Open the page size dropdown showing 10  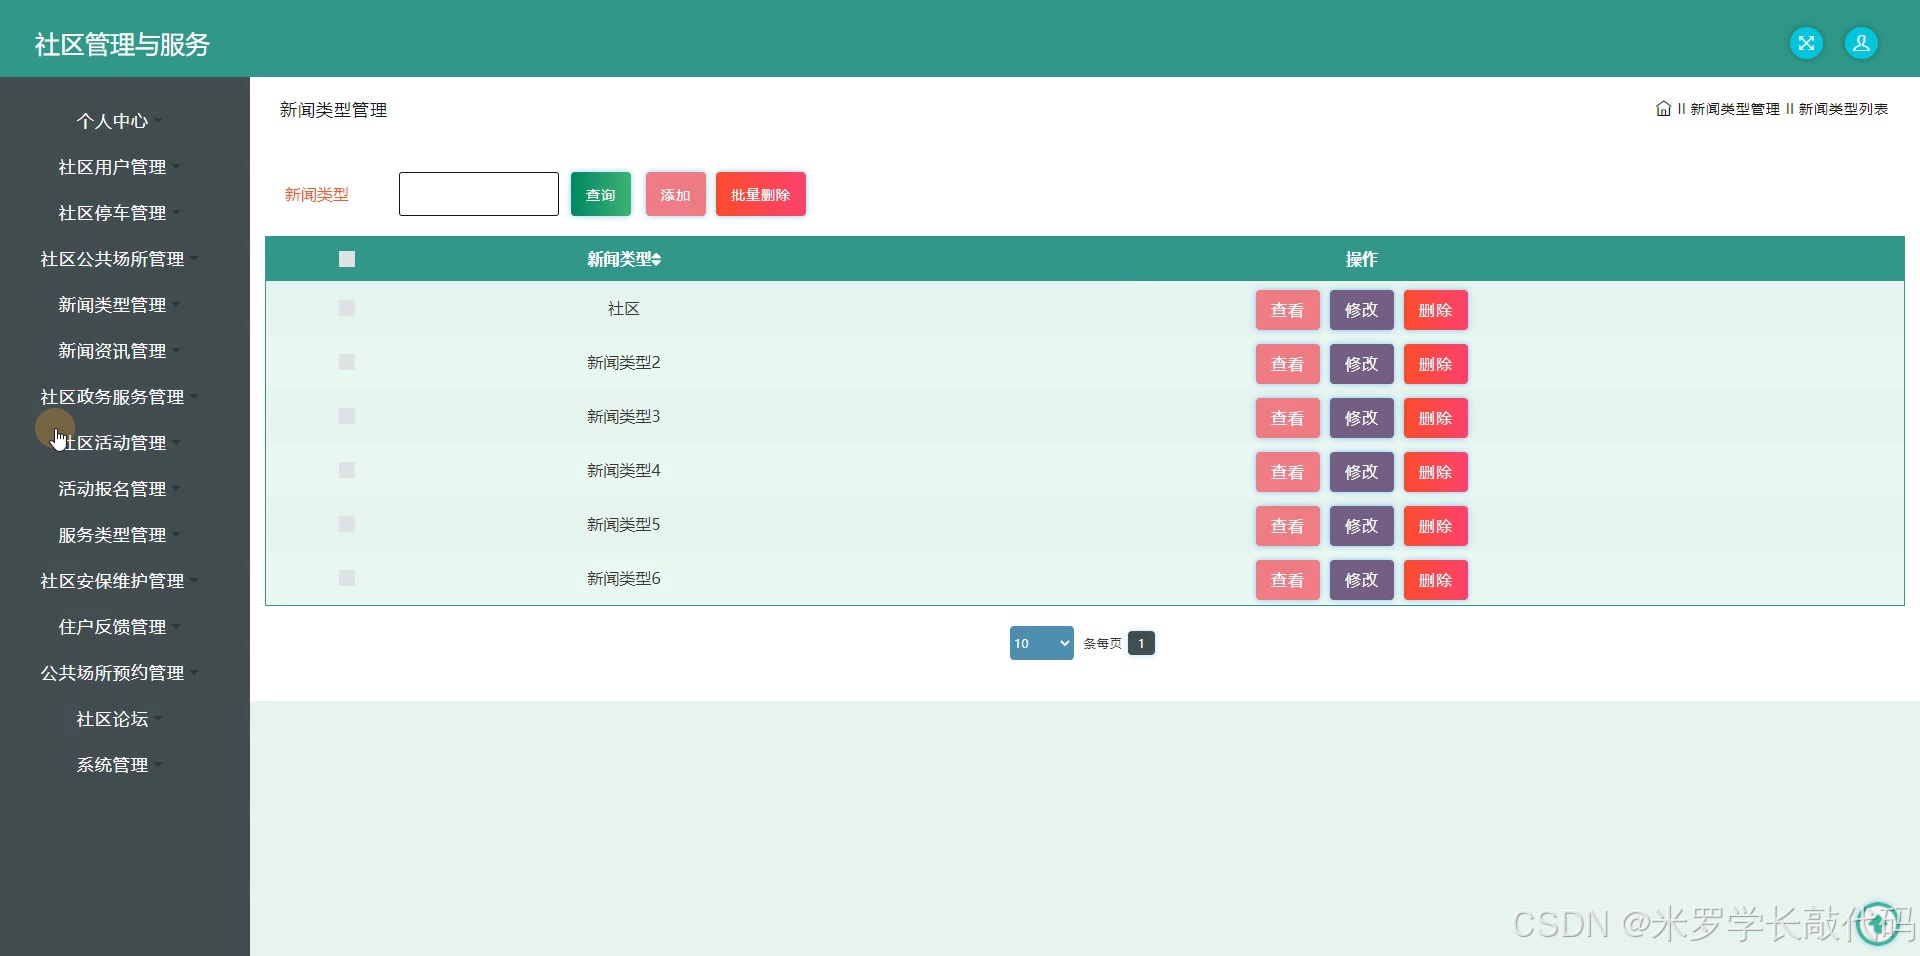[1041, 643]
